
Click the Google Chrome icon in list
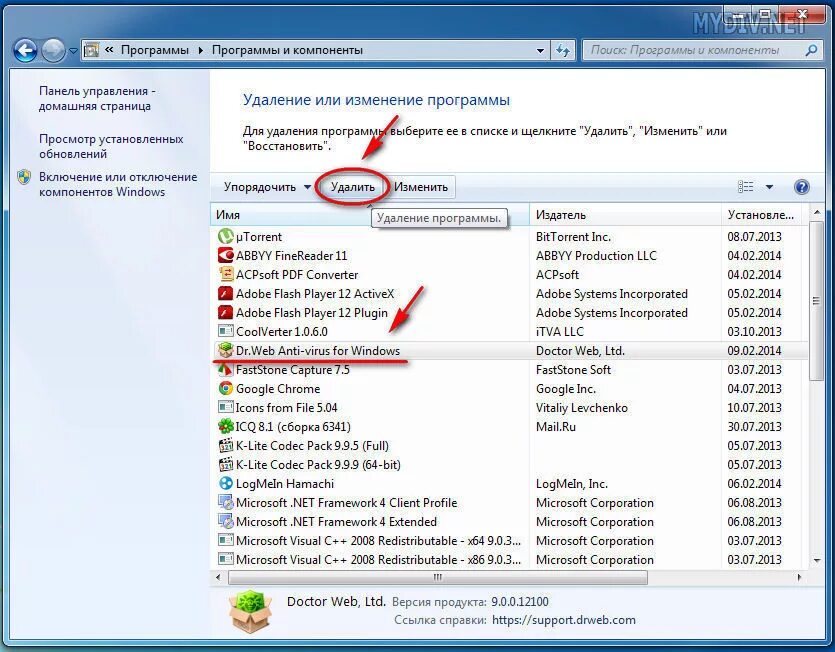tap(226, 388)
